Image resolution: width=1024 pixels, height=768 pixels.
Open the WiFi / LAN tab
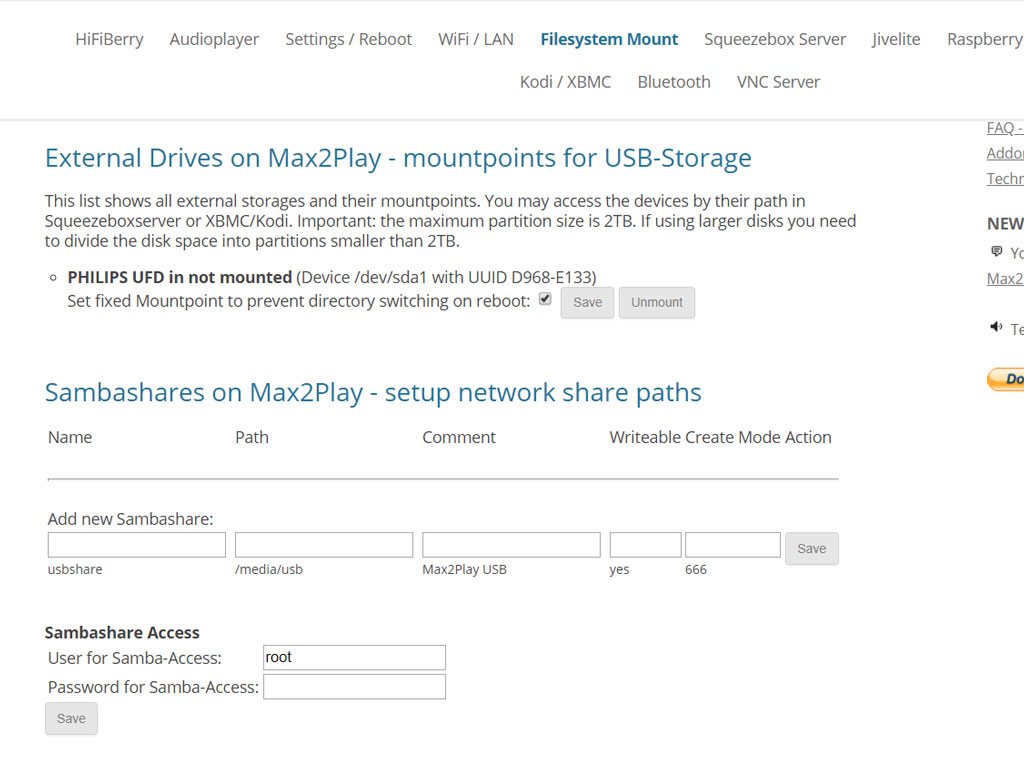[x=476, y=39]
